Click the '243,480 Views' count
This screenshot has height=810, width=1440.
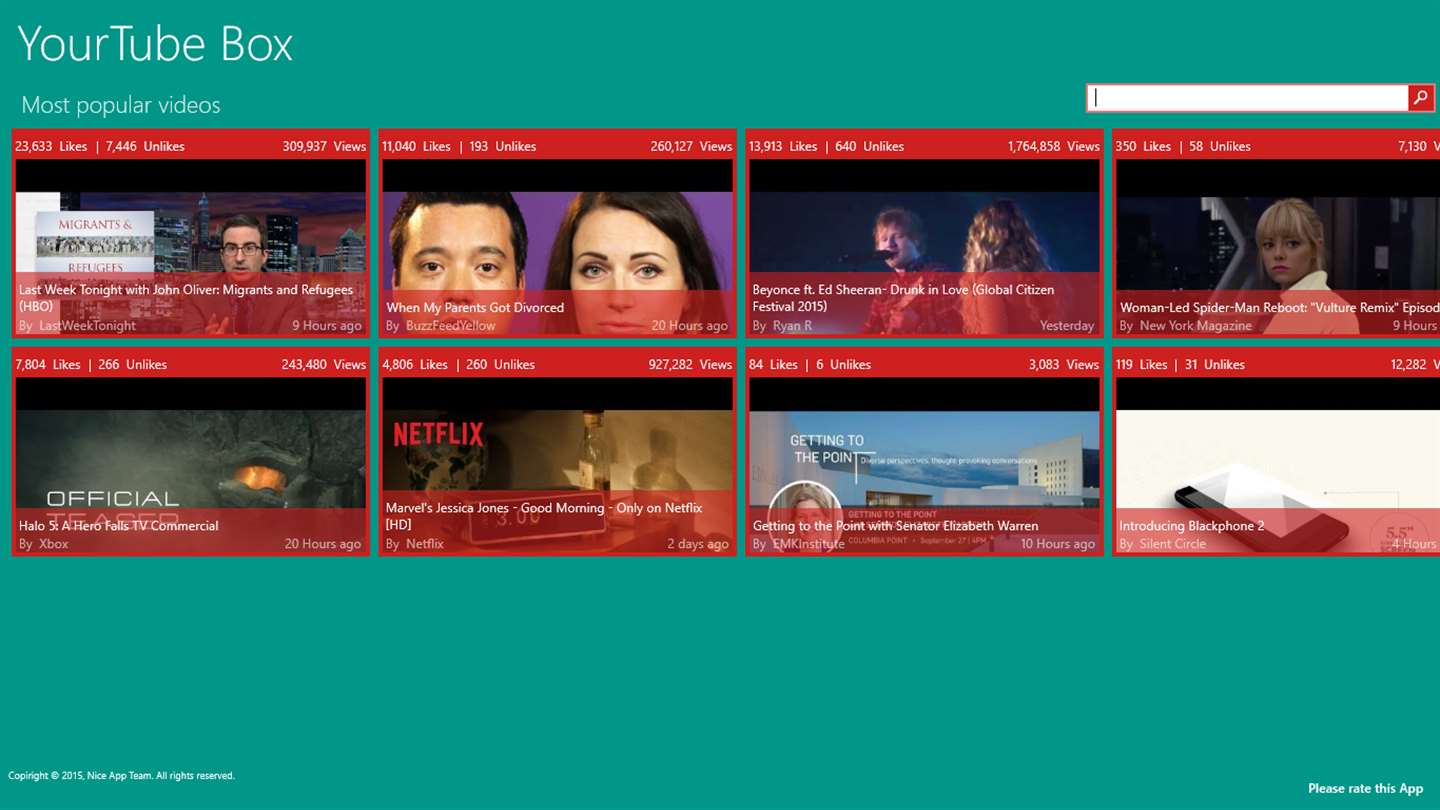click(324, 364)
